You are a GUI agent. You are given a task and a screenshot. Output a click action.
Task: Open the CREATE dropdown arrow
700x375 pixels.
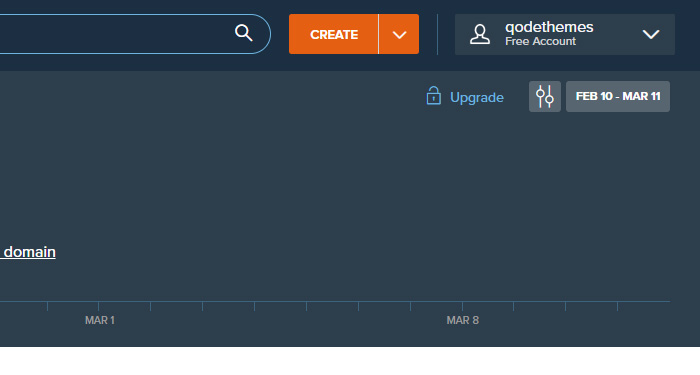[x=399, y=34]
